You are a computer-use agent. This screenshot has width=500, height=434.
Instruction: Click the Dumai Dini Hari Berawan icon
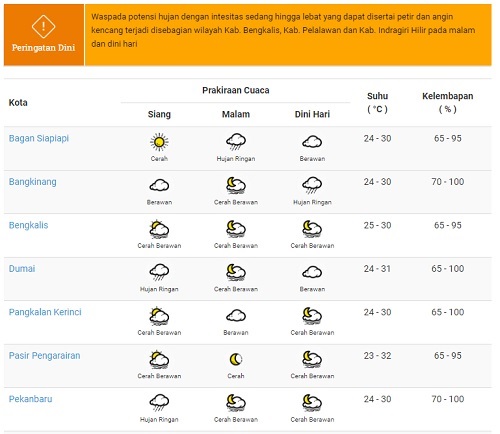coord(312,272)
